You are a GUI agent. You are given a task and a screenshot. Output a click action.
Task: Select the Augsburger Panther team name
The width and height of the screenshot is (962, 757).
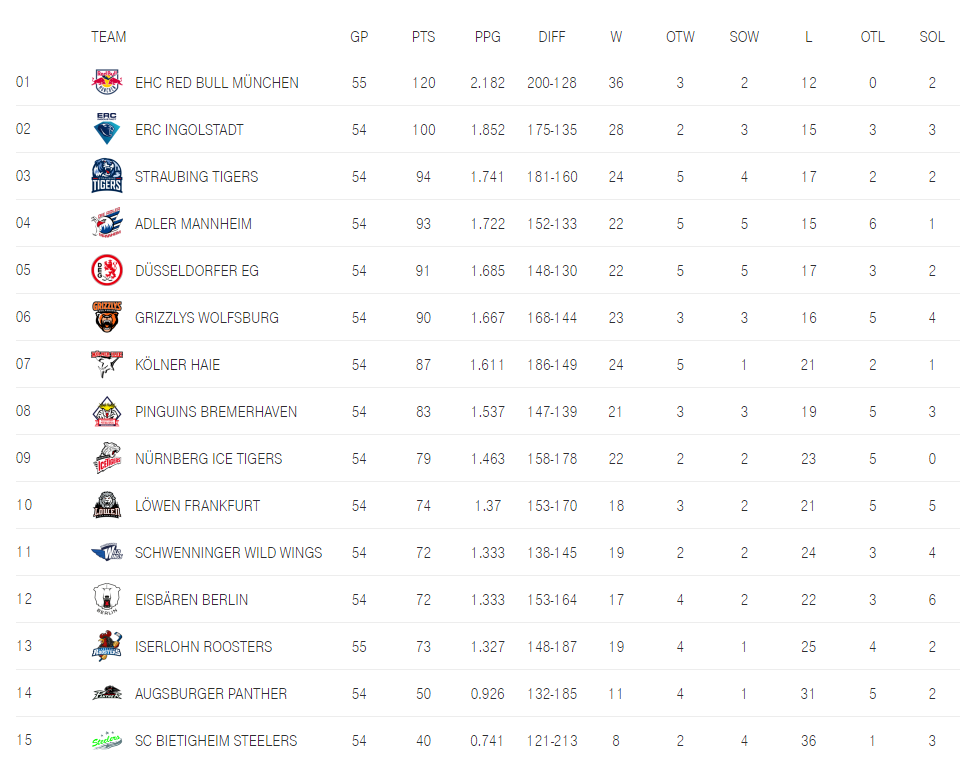pos(211,694)
